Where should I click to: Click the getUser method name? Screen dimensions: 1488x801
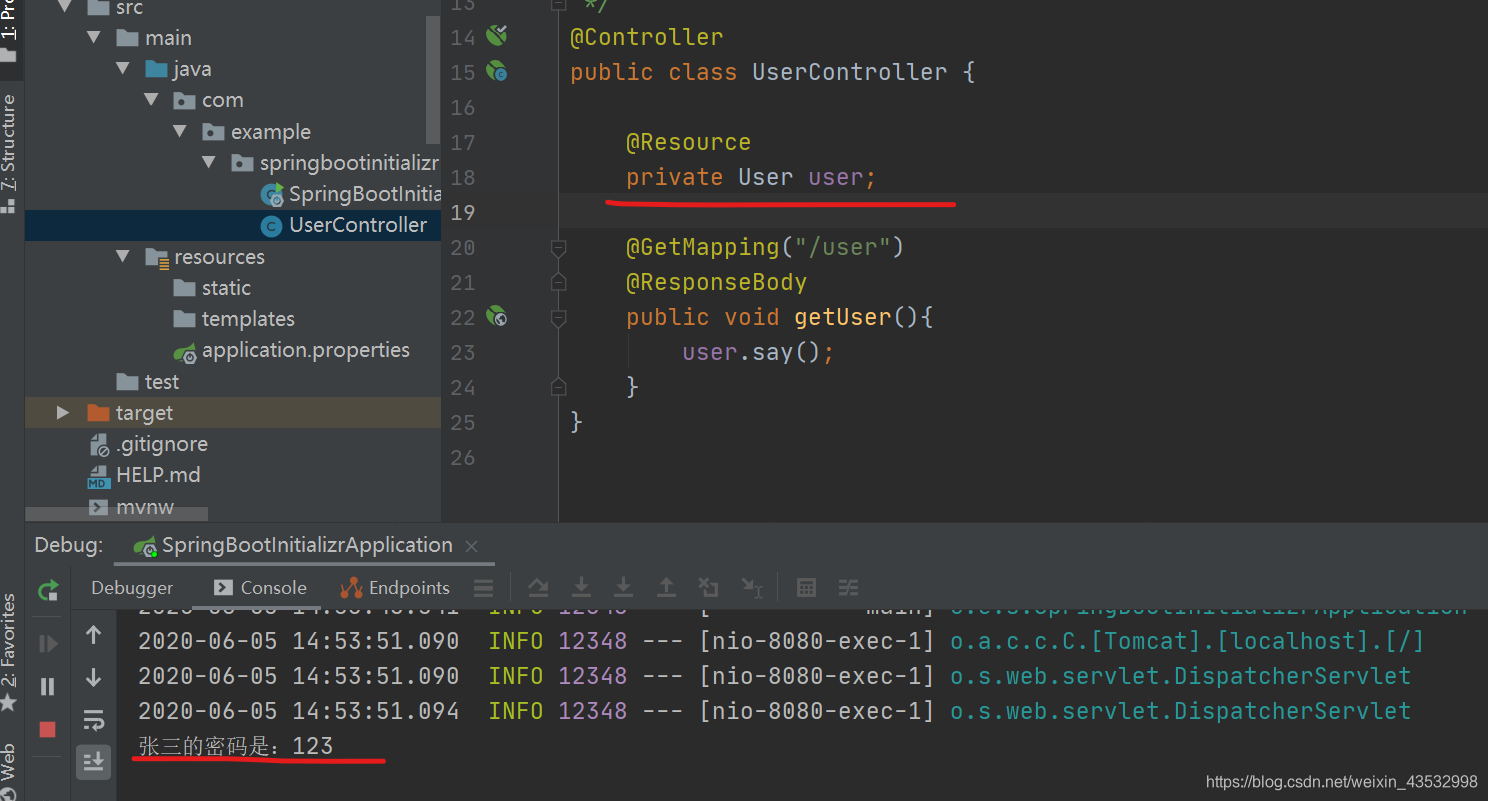tap(842, 317)
